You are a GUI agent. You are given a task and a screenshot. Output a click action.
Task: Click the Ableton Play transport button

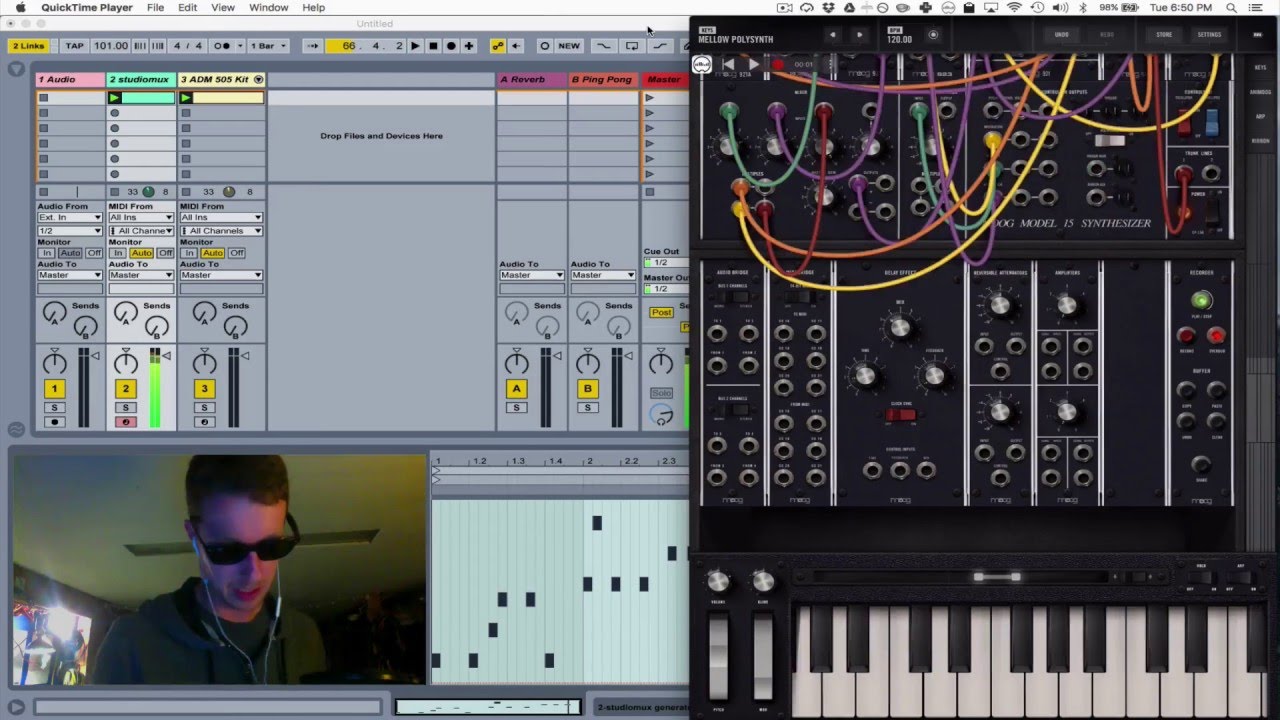(x=415, y=46)
